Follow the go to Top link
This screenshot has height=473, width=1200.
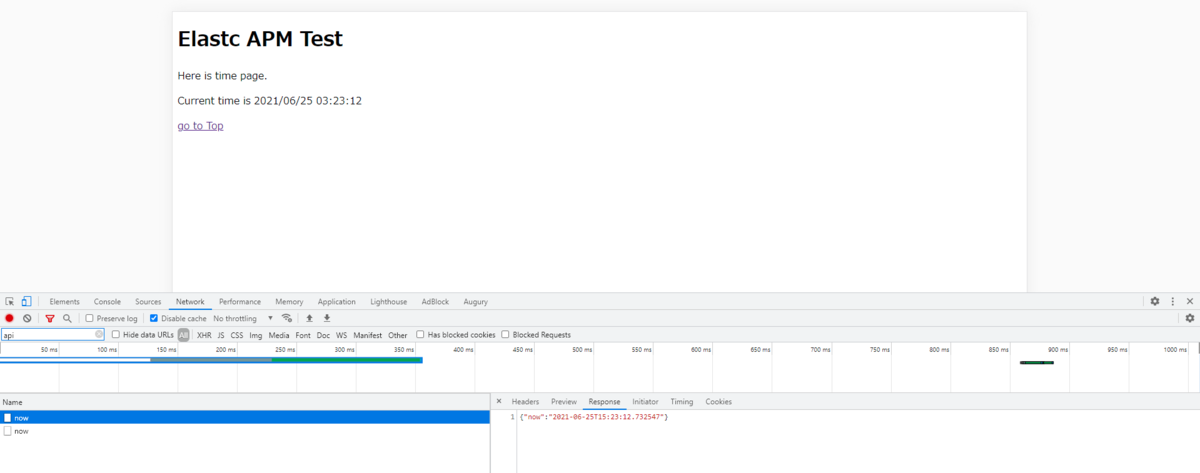point(200,126)
